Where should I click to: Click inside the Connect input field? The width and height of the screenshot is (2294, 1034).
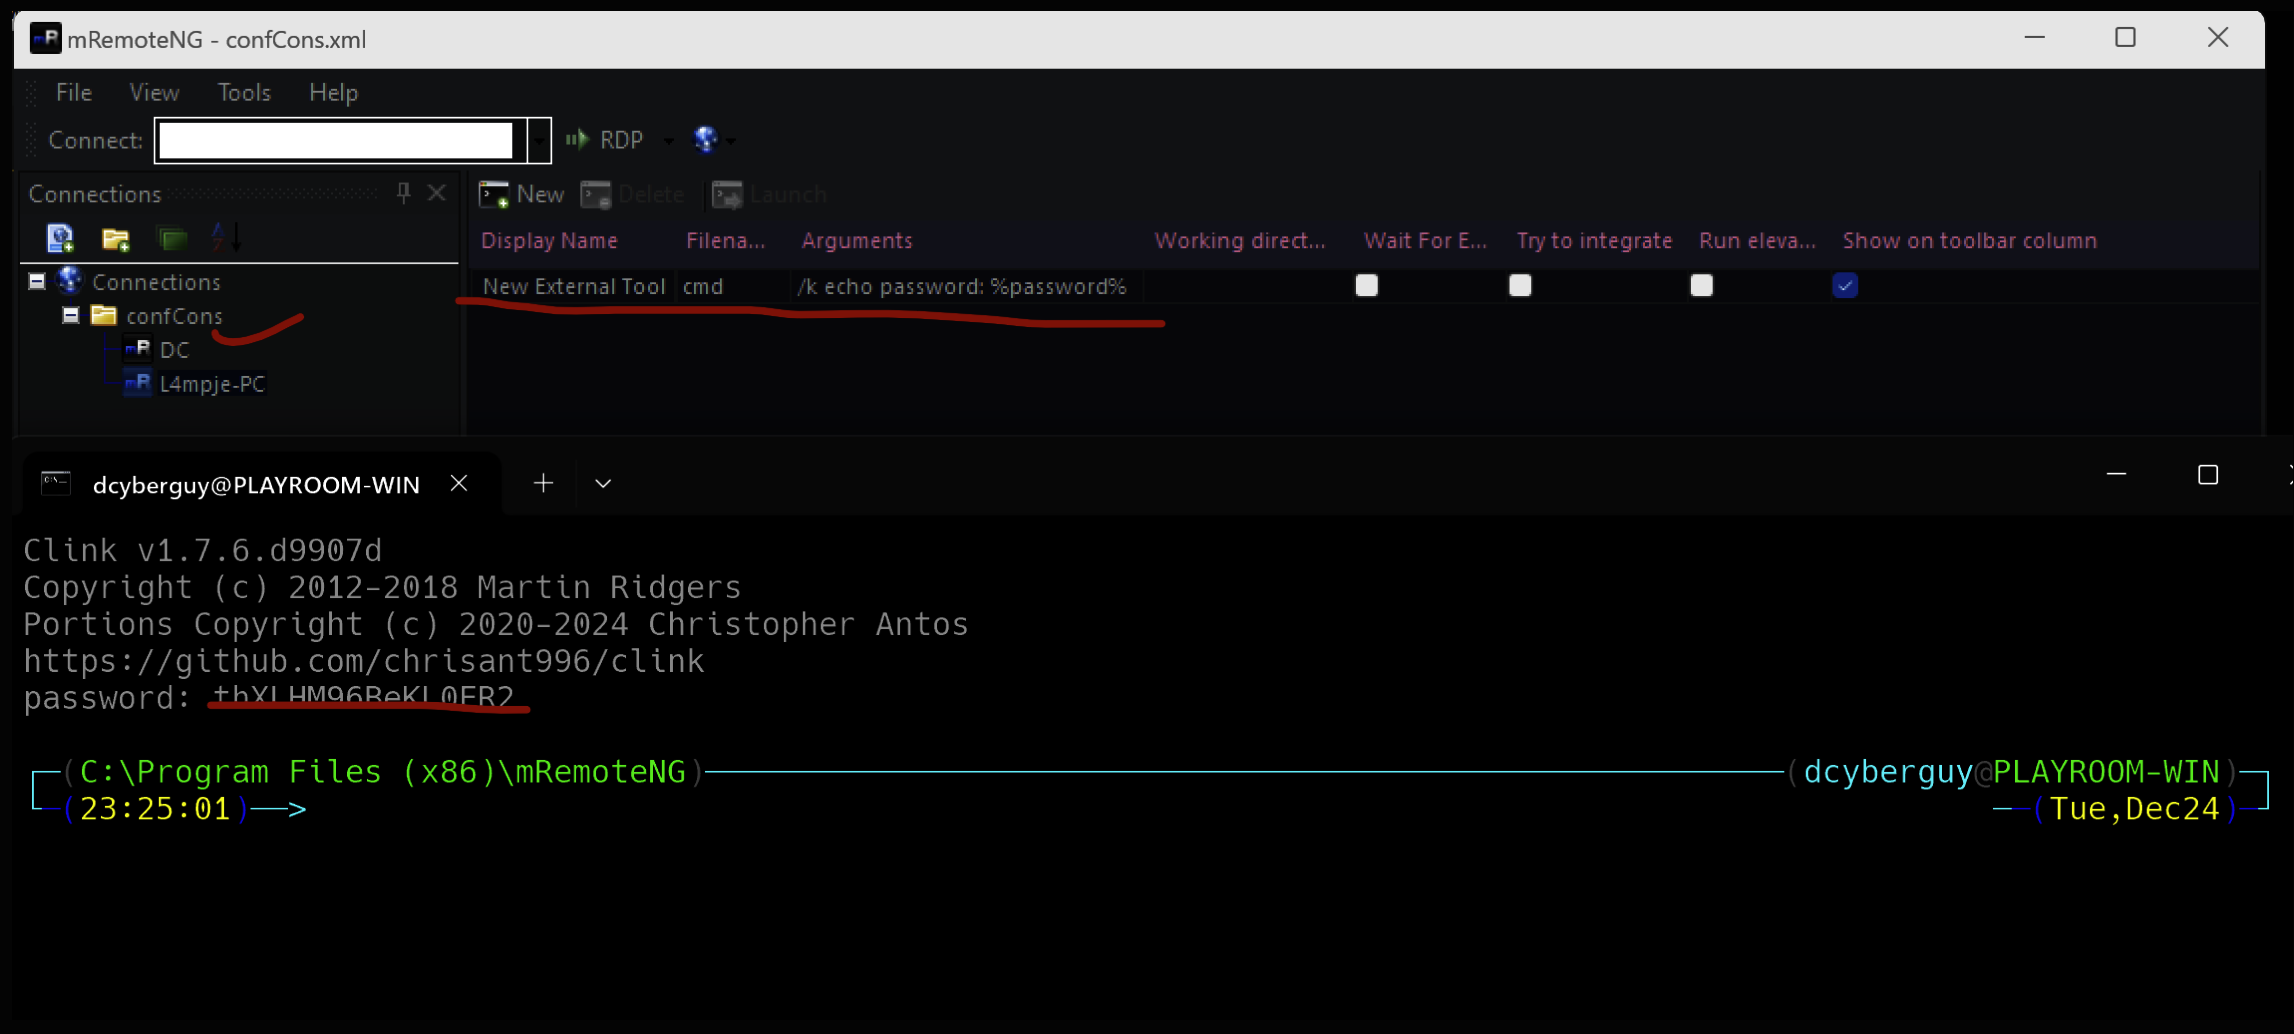tap(336, 141)
